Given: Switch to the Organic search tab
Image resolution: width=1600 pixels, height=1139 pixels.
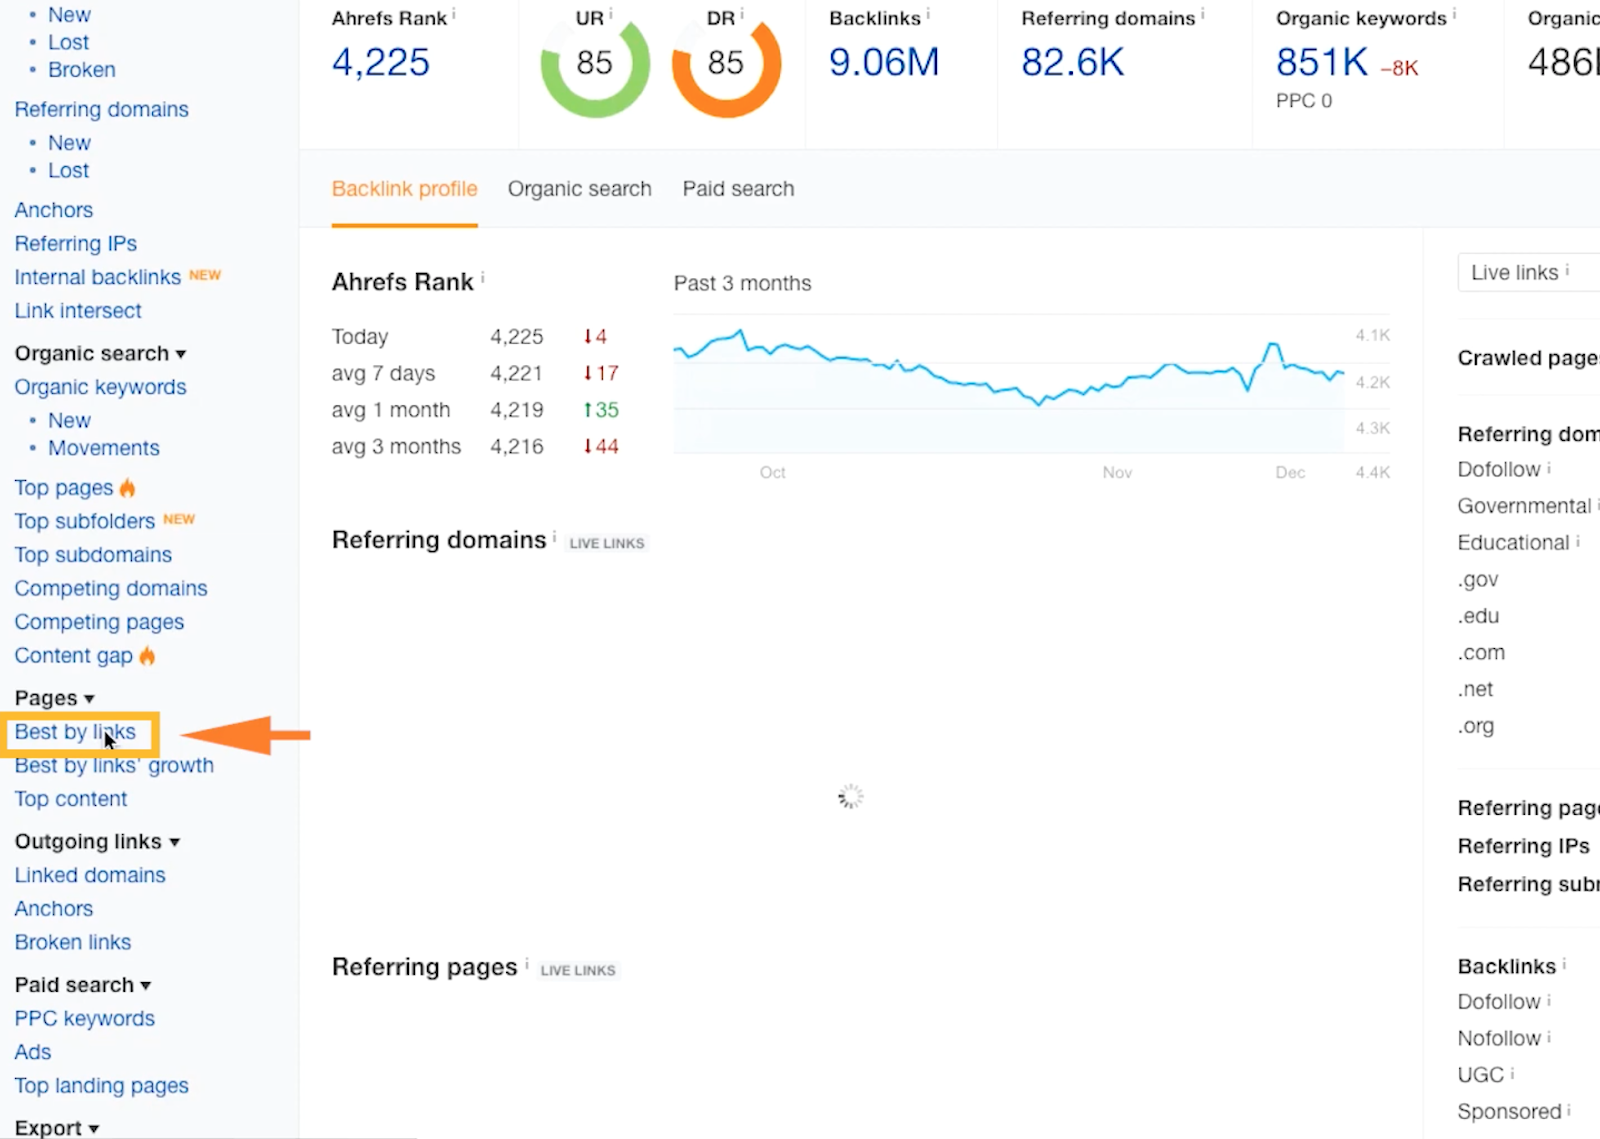Looking at the screenshot, I should [579, 189].
